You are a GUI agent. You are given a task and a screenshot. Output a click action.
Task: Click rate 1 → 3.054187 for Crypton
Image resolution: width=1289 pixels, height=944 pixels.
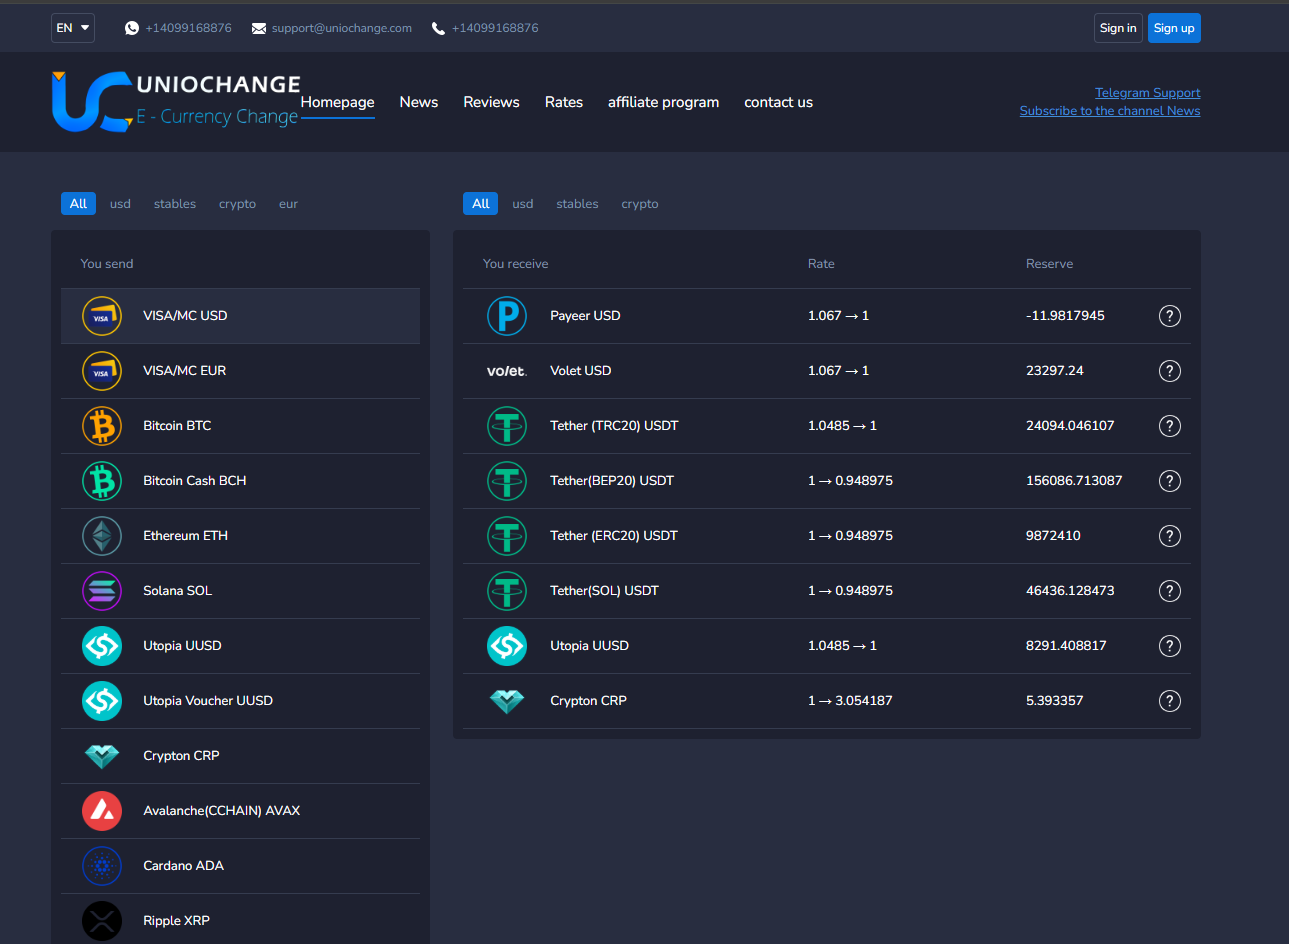click(850, 701)
